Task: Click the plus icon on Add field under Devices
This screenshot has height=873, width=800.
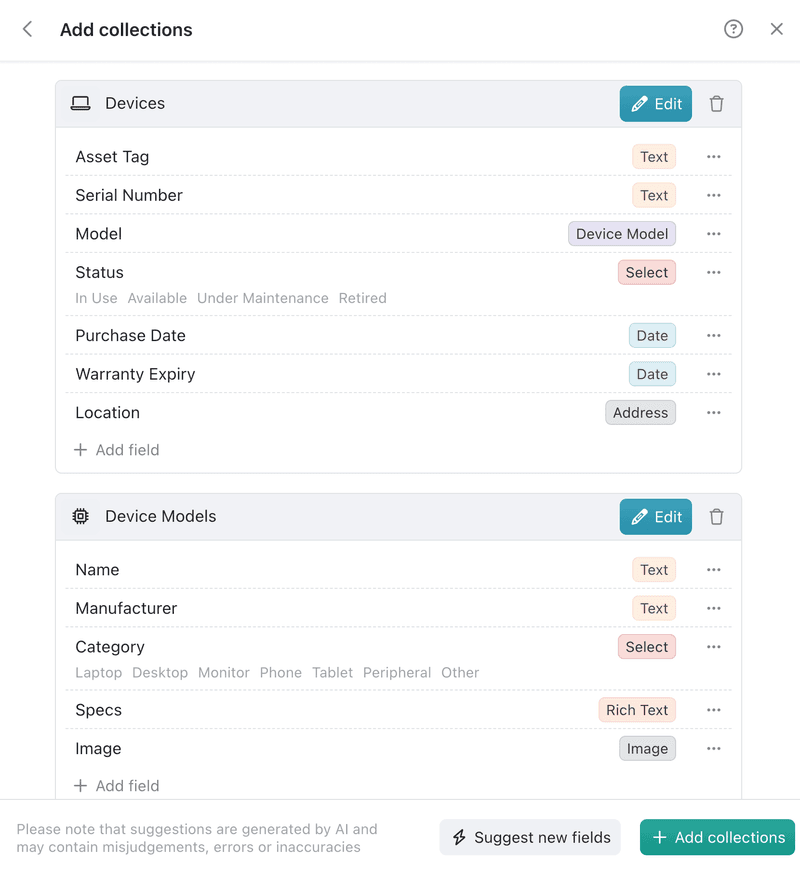Action: pos(79,450)
